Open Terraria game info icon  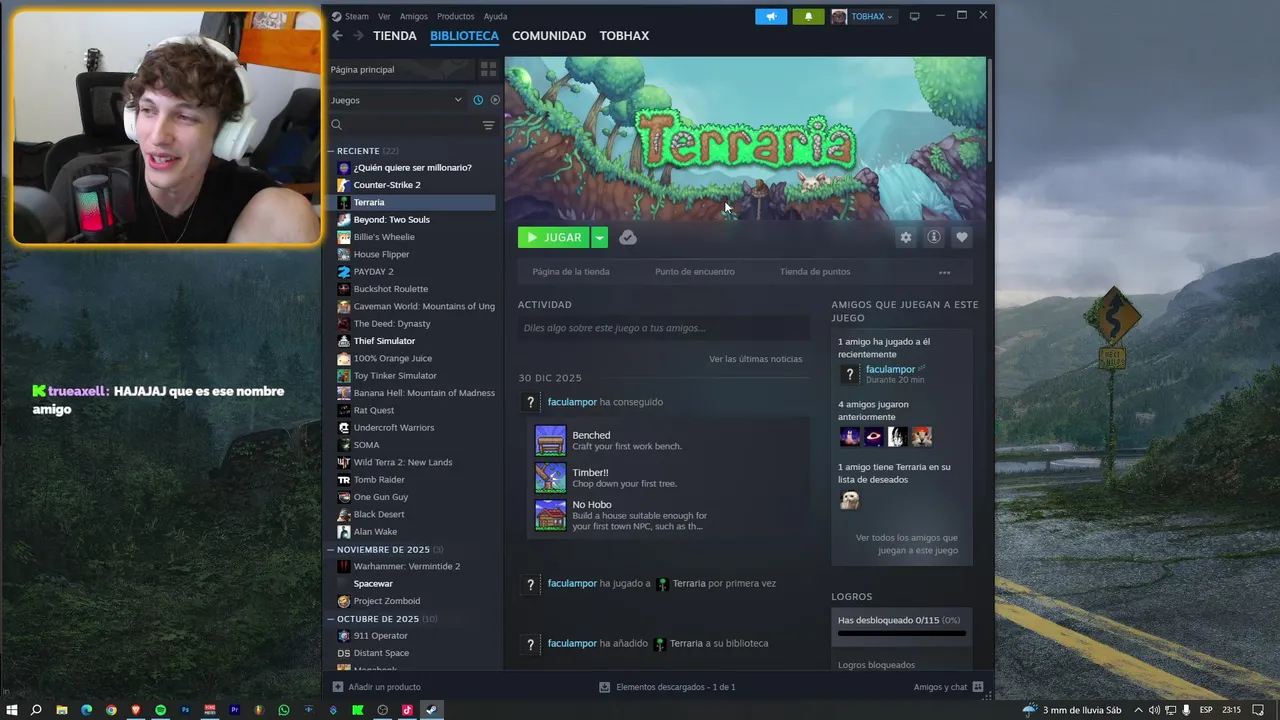point(934,237)
